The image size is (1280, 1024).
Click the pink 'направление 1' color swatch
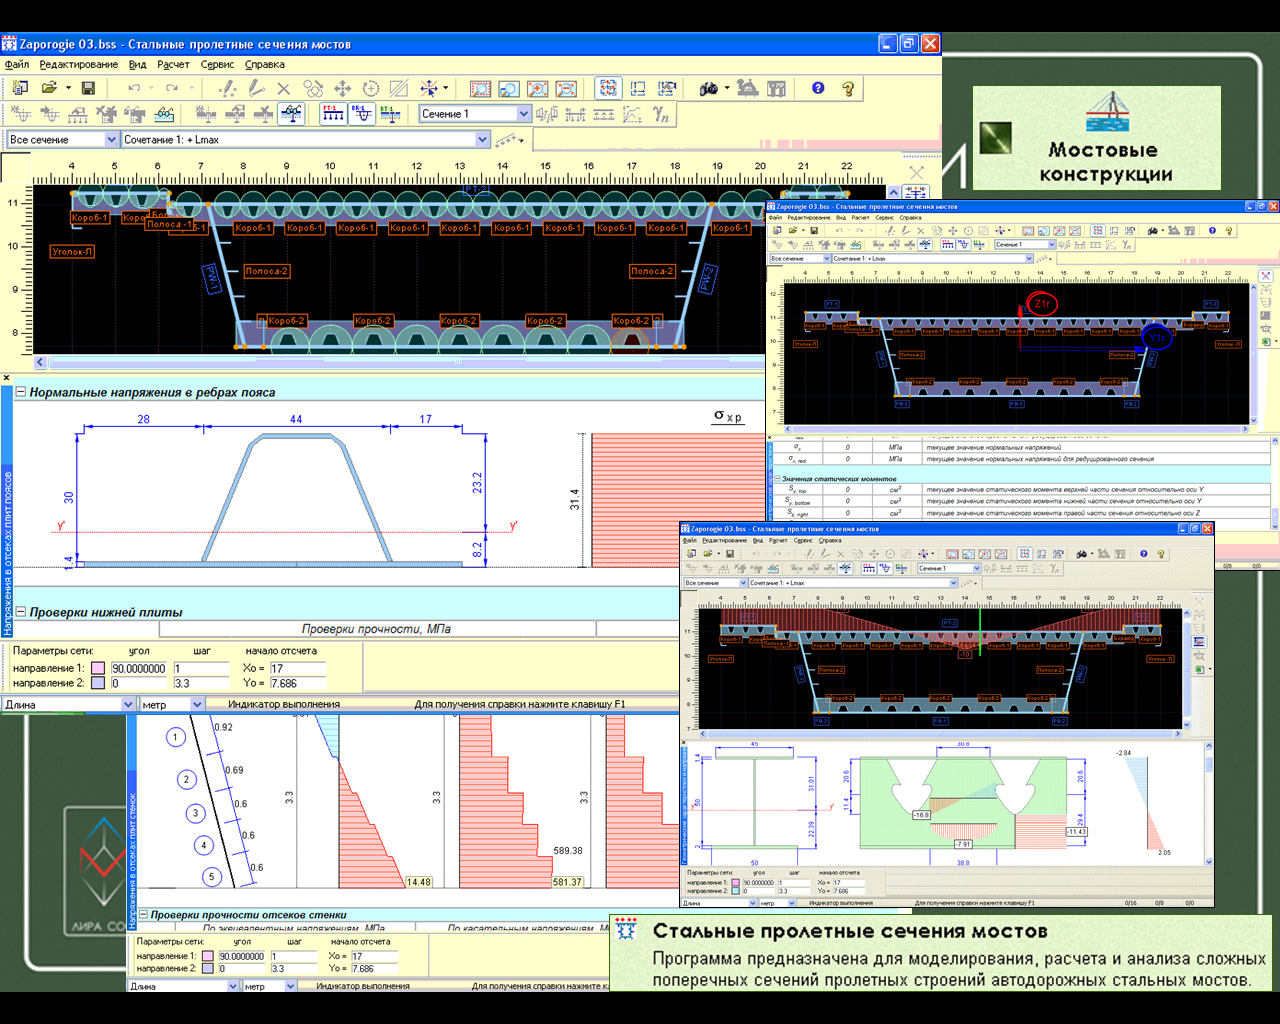(x=98, y=668)
